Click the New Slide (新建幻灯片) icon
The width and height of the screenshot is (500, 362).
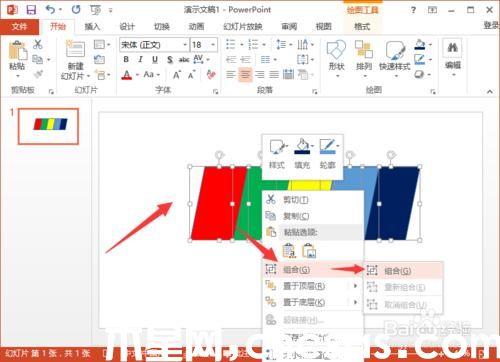76,49
